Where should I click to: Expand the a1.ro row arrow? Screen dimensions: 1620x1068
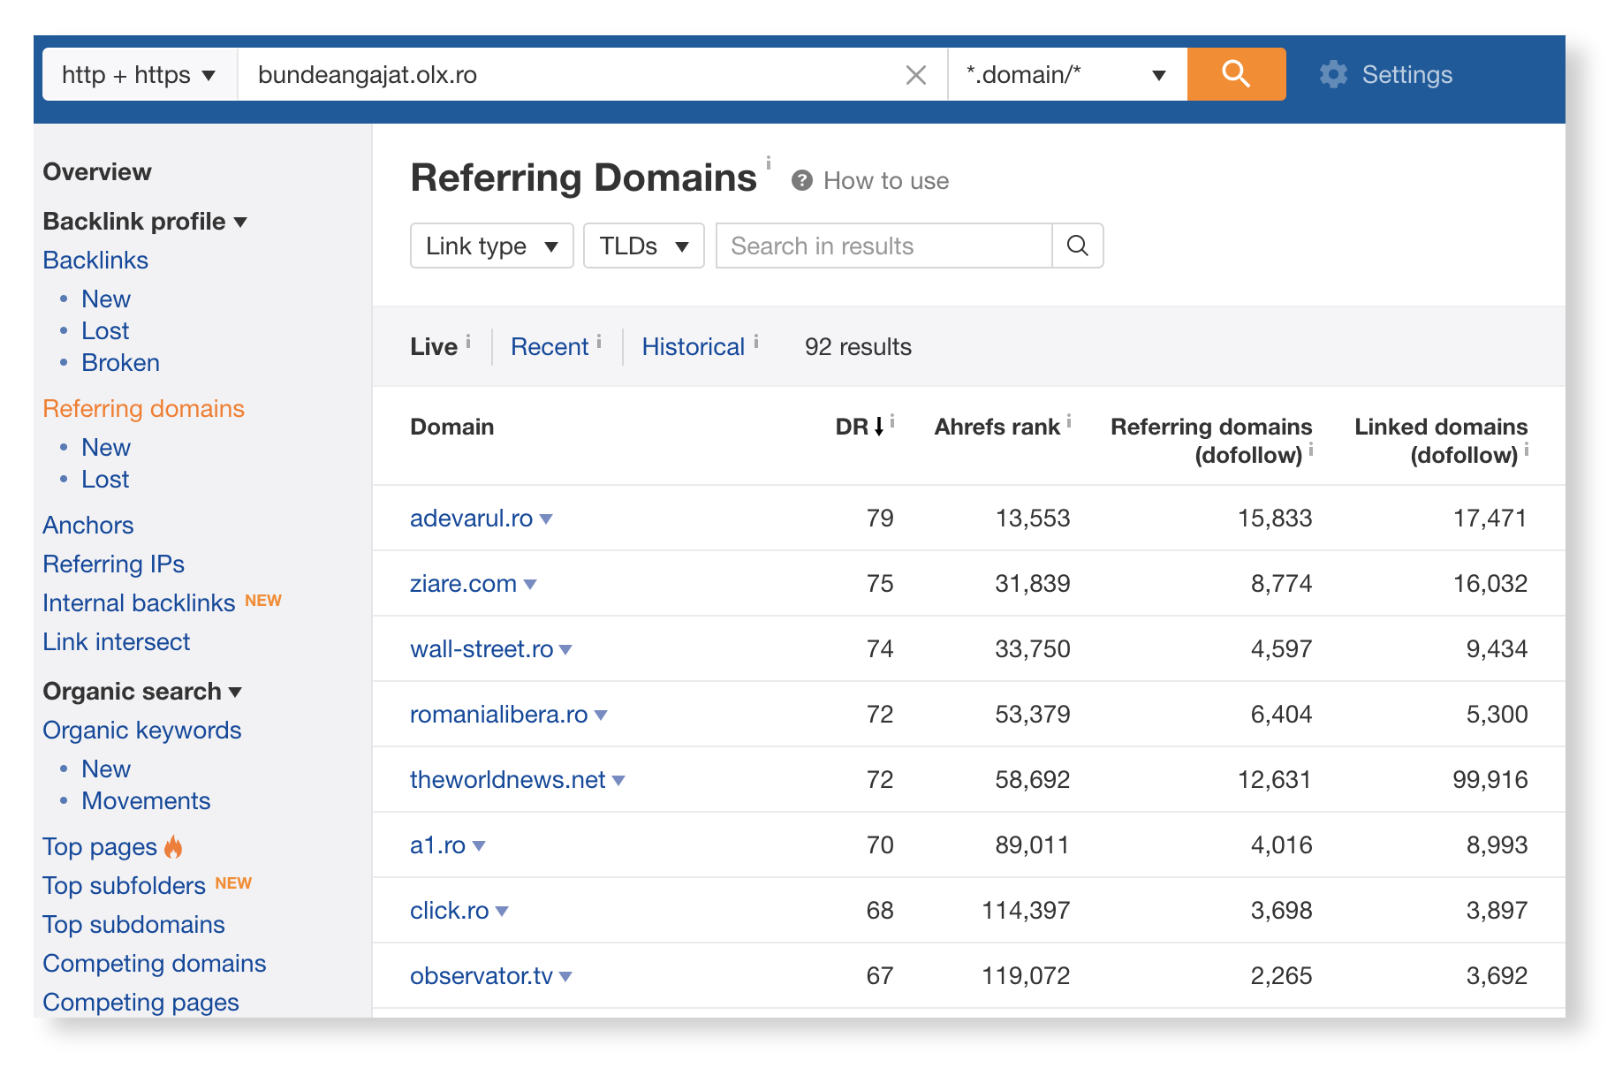(479, 846)
